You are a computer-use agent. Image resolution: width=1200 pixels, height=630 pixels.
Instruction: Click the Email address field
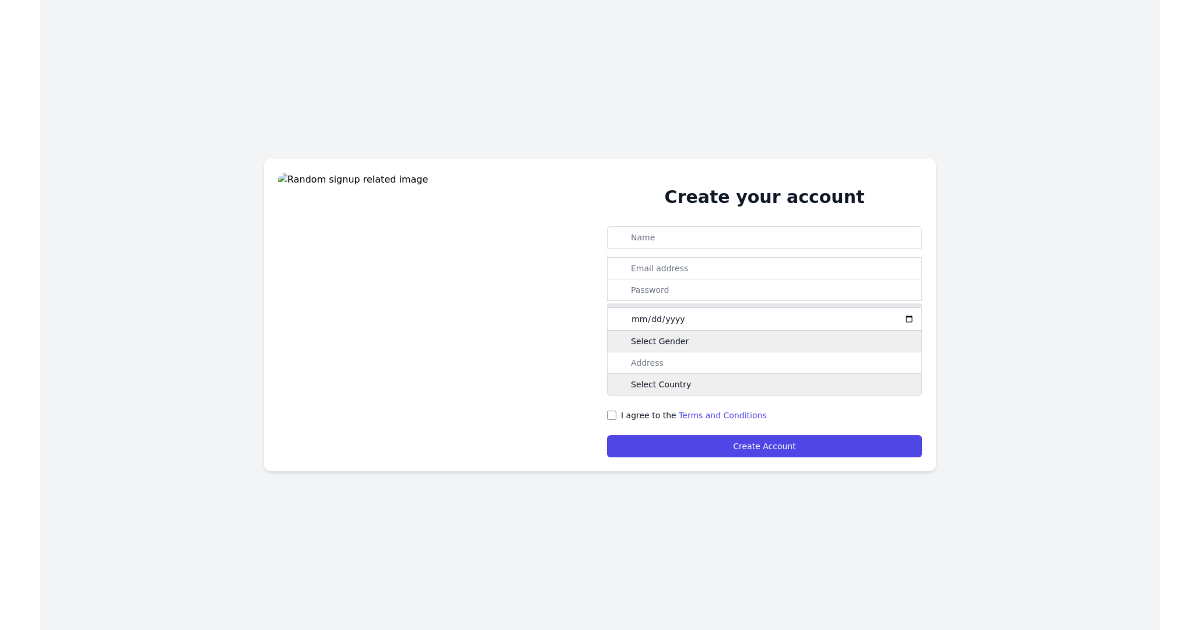click(x=764, y=268)
